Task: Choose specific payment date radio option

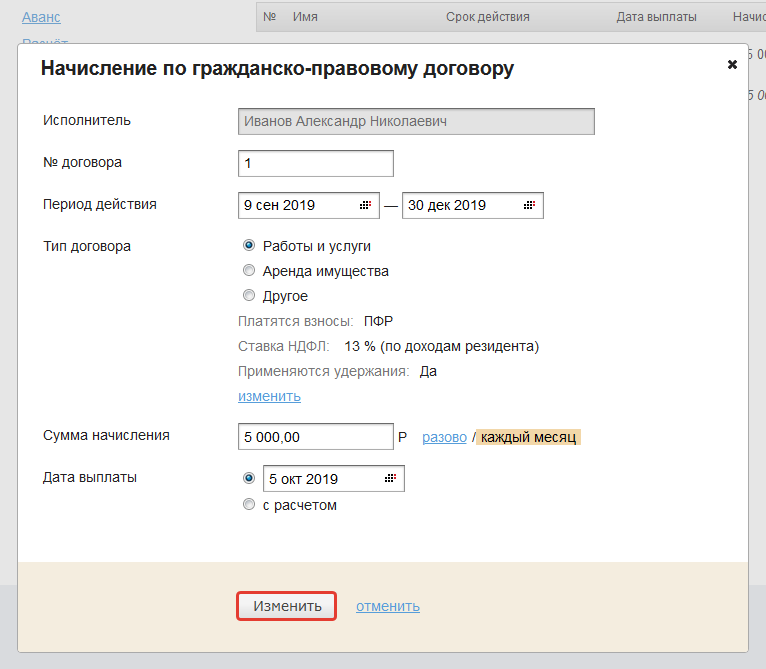Action: tap(249, 478)
